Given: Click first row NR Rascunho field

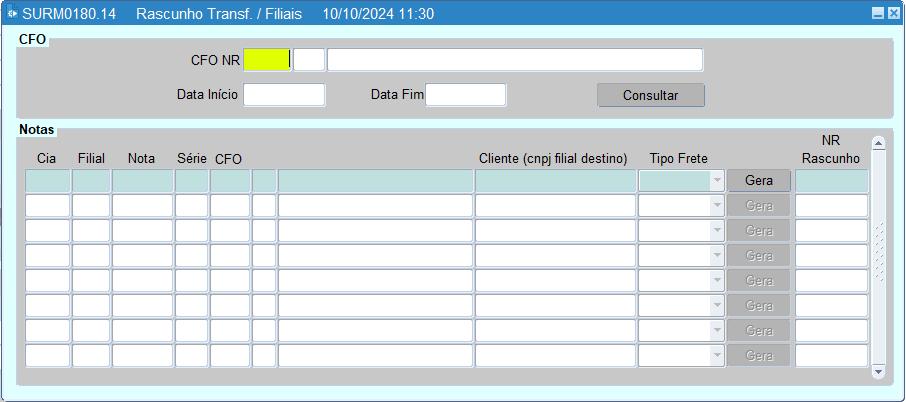Looking at the screenshot, I should click(x=831, y=181).
